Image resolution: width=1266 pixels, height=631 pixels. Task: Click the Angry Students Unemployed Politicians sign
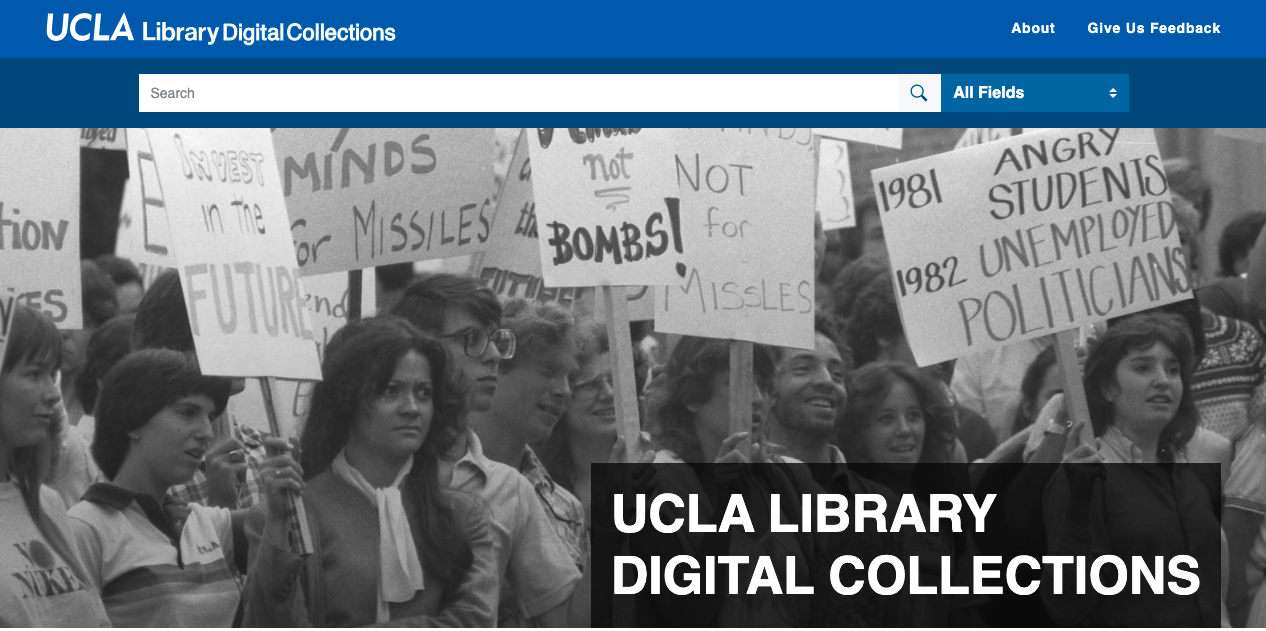coord(1030,245)
